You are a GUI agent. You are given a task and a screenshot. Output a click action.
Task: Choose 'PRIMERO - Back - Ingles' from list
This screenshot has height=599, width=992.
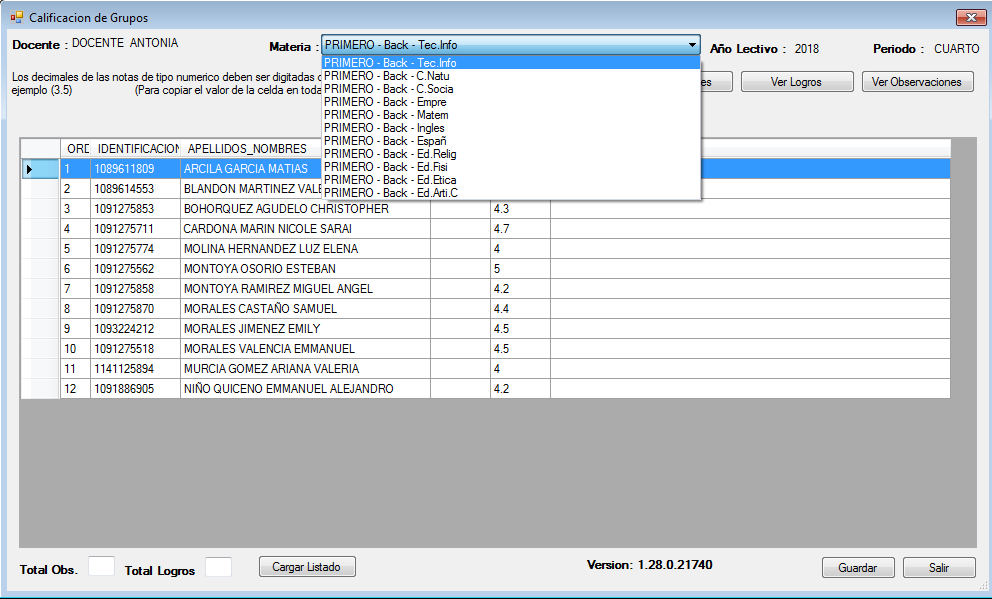pos(371,128)
